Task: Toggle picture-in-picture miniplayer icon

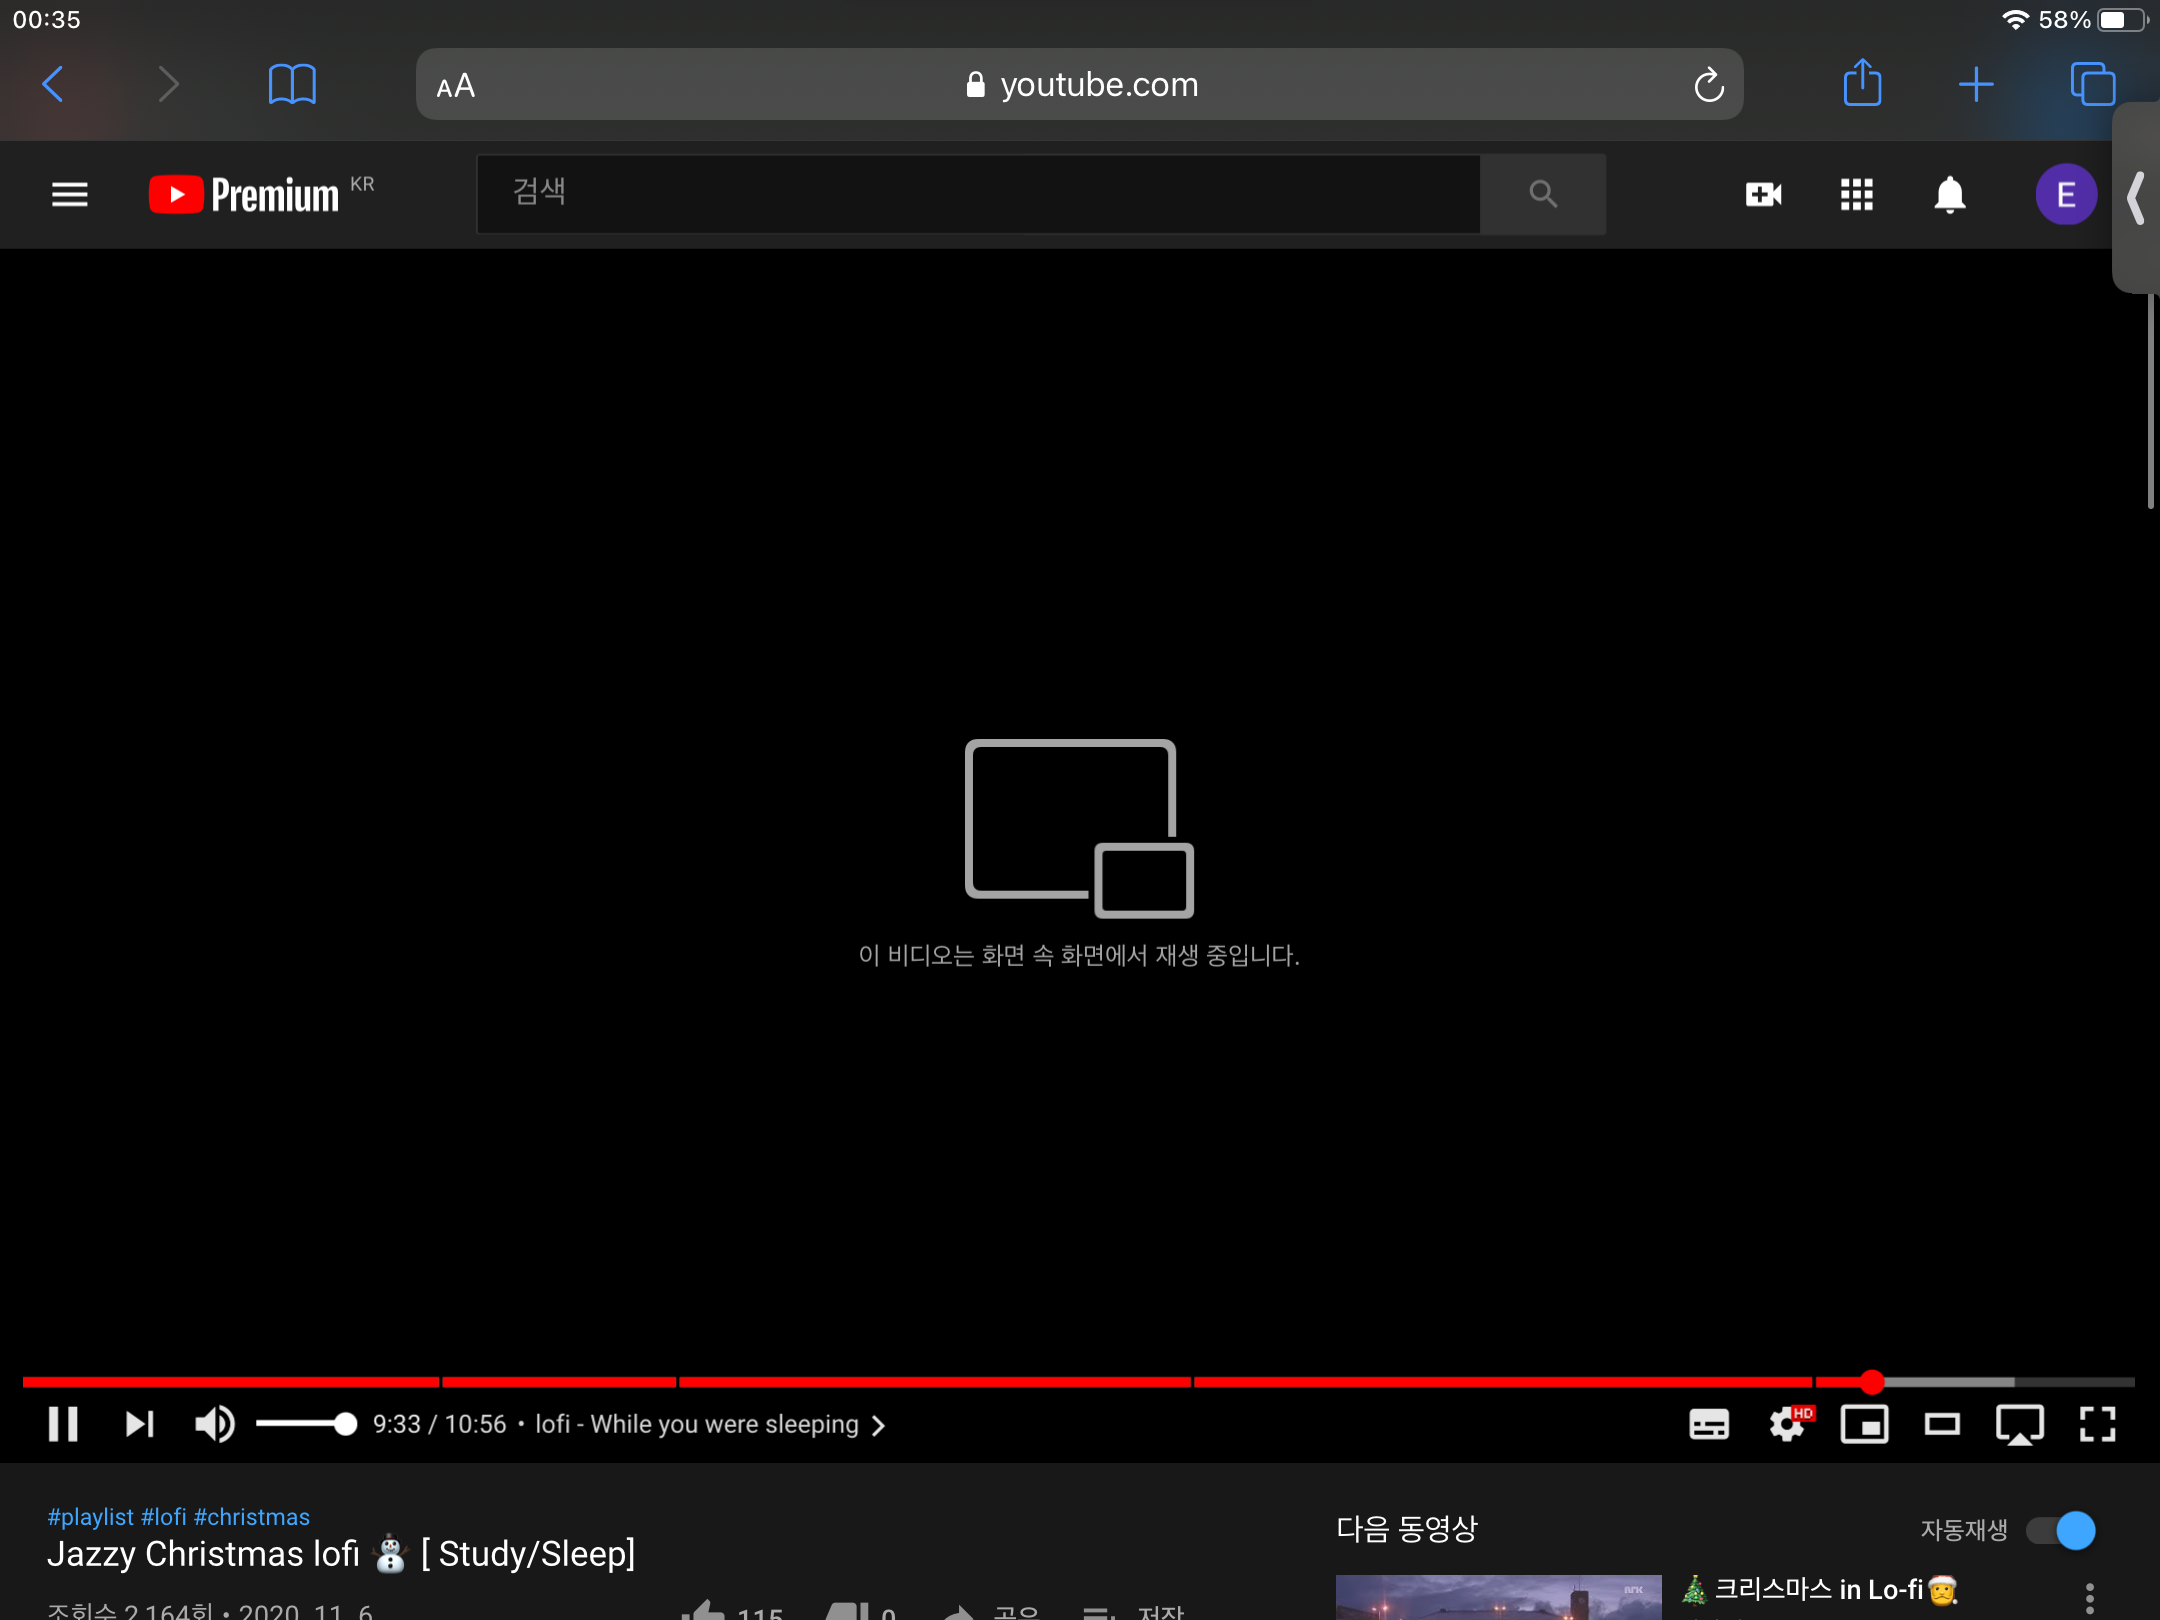Action: (x=1864, y=1424)
